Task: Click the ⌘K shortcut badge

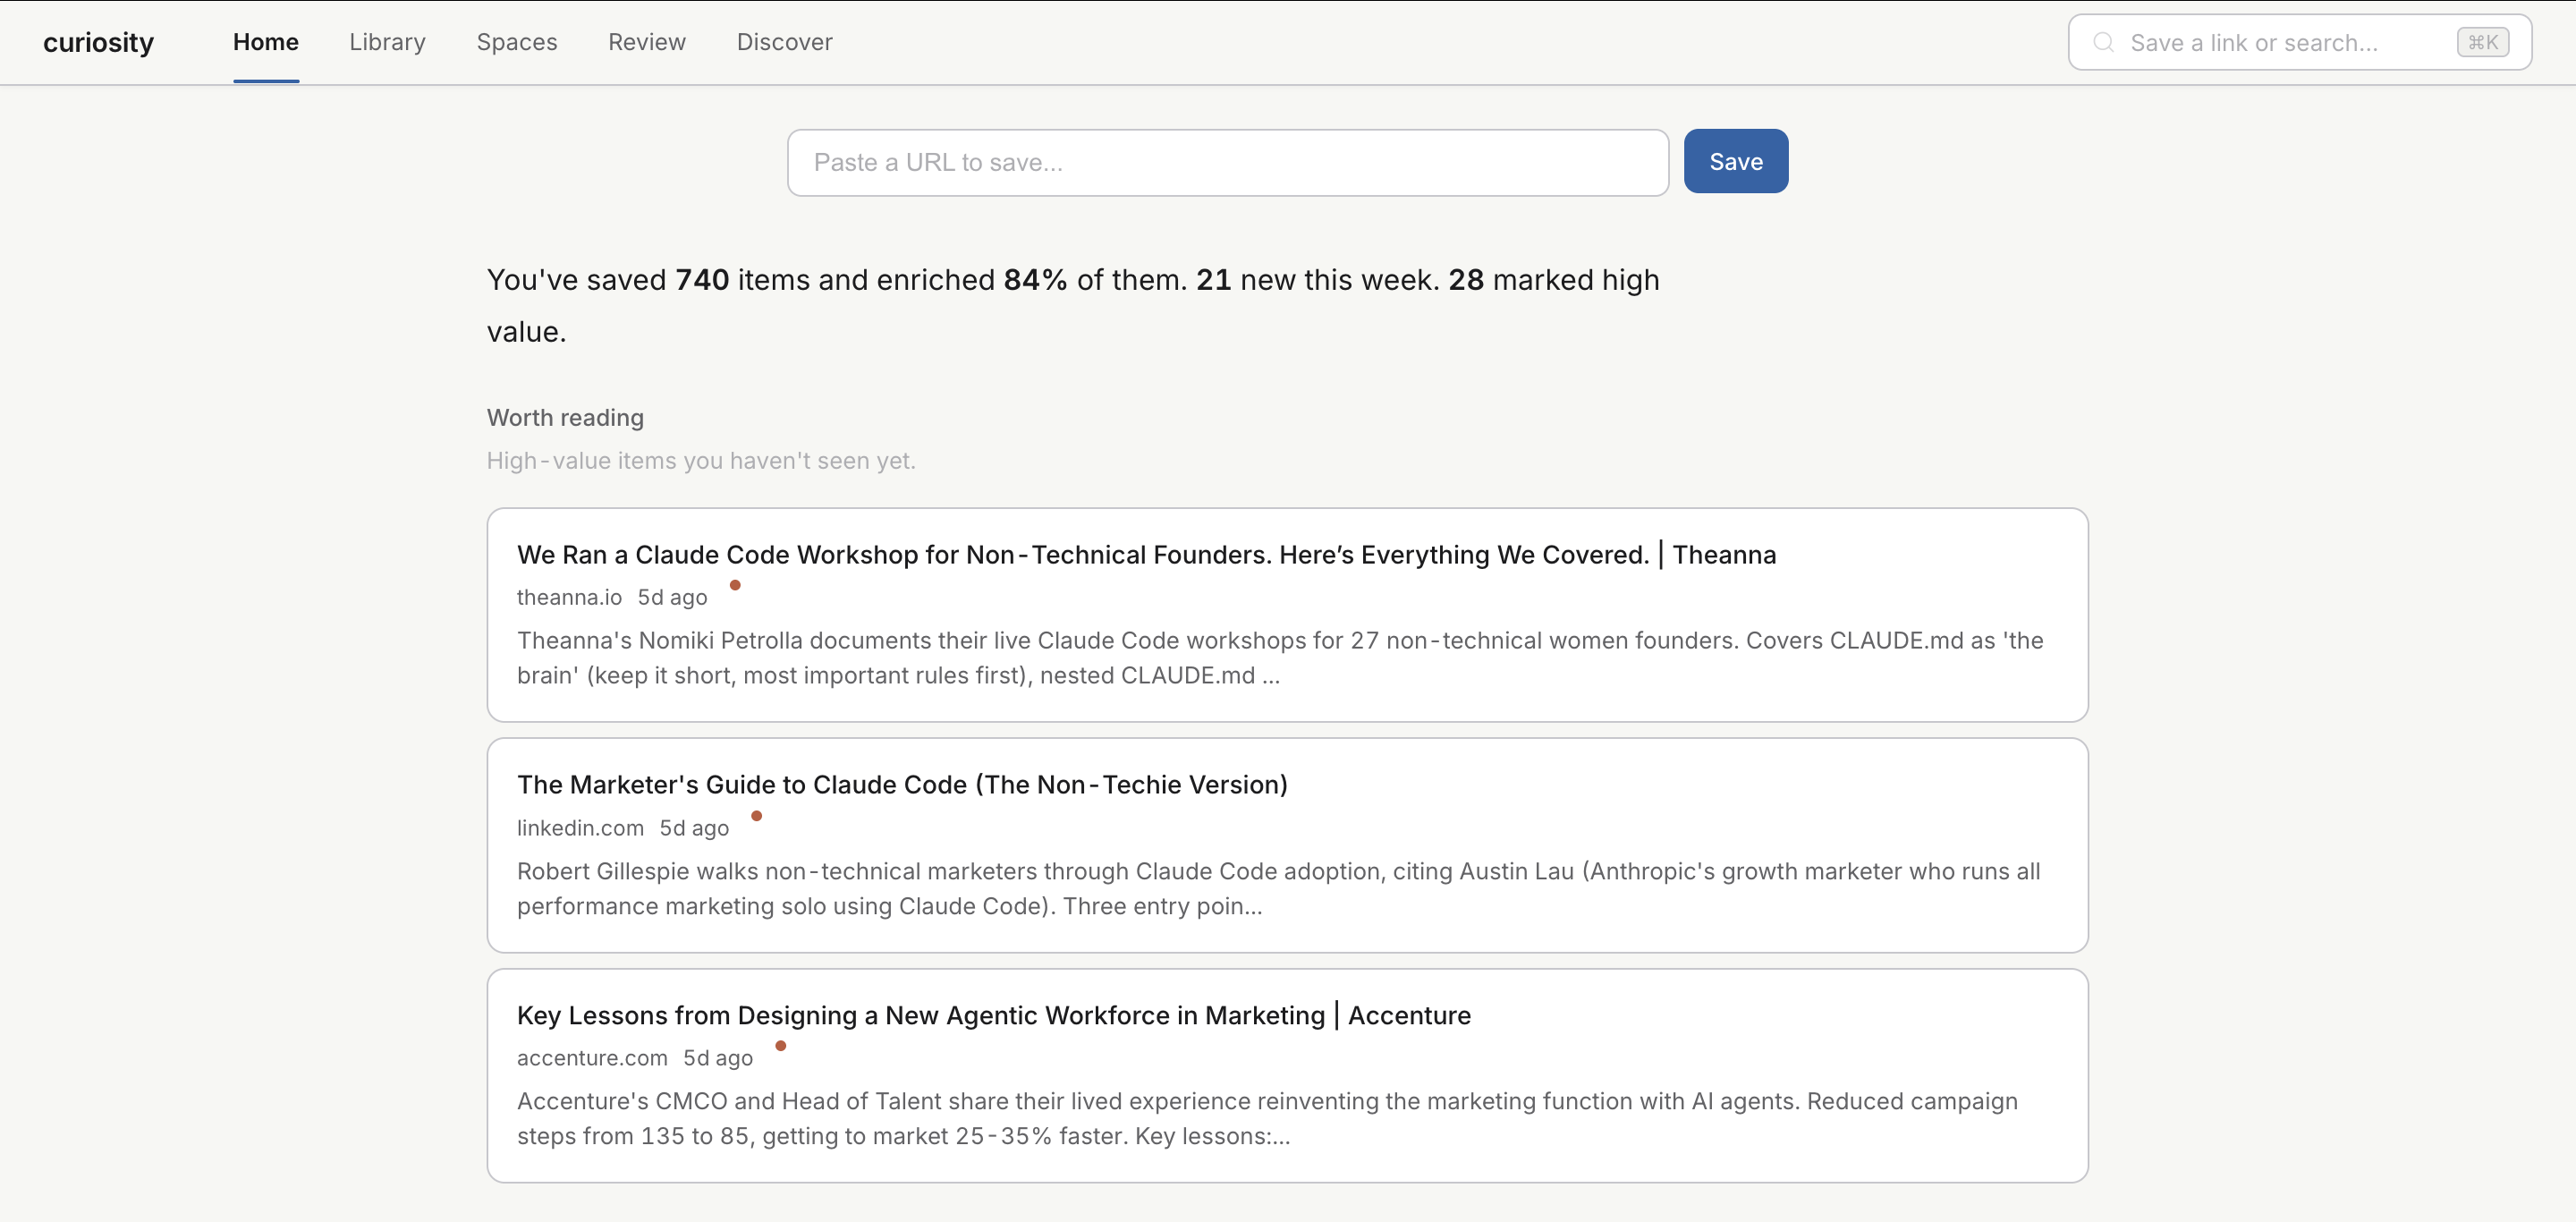Action: pos(2482,42)
